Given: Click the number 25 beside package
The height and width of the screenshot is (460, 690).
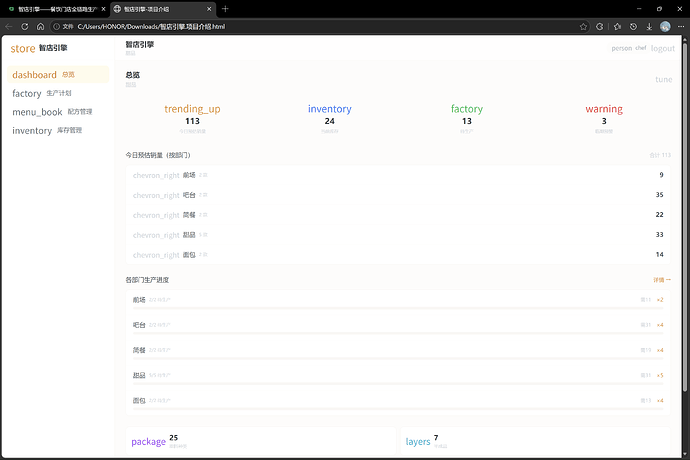Looking at the screenshot, I should [x=173, y=438].
